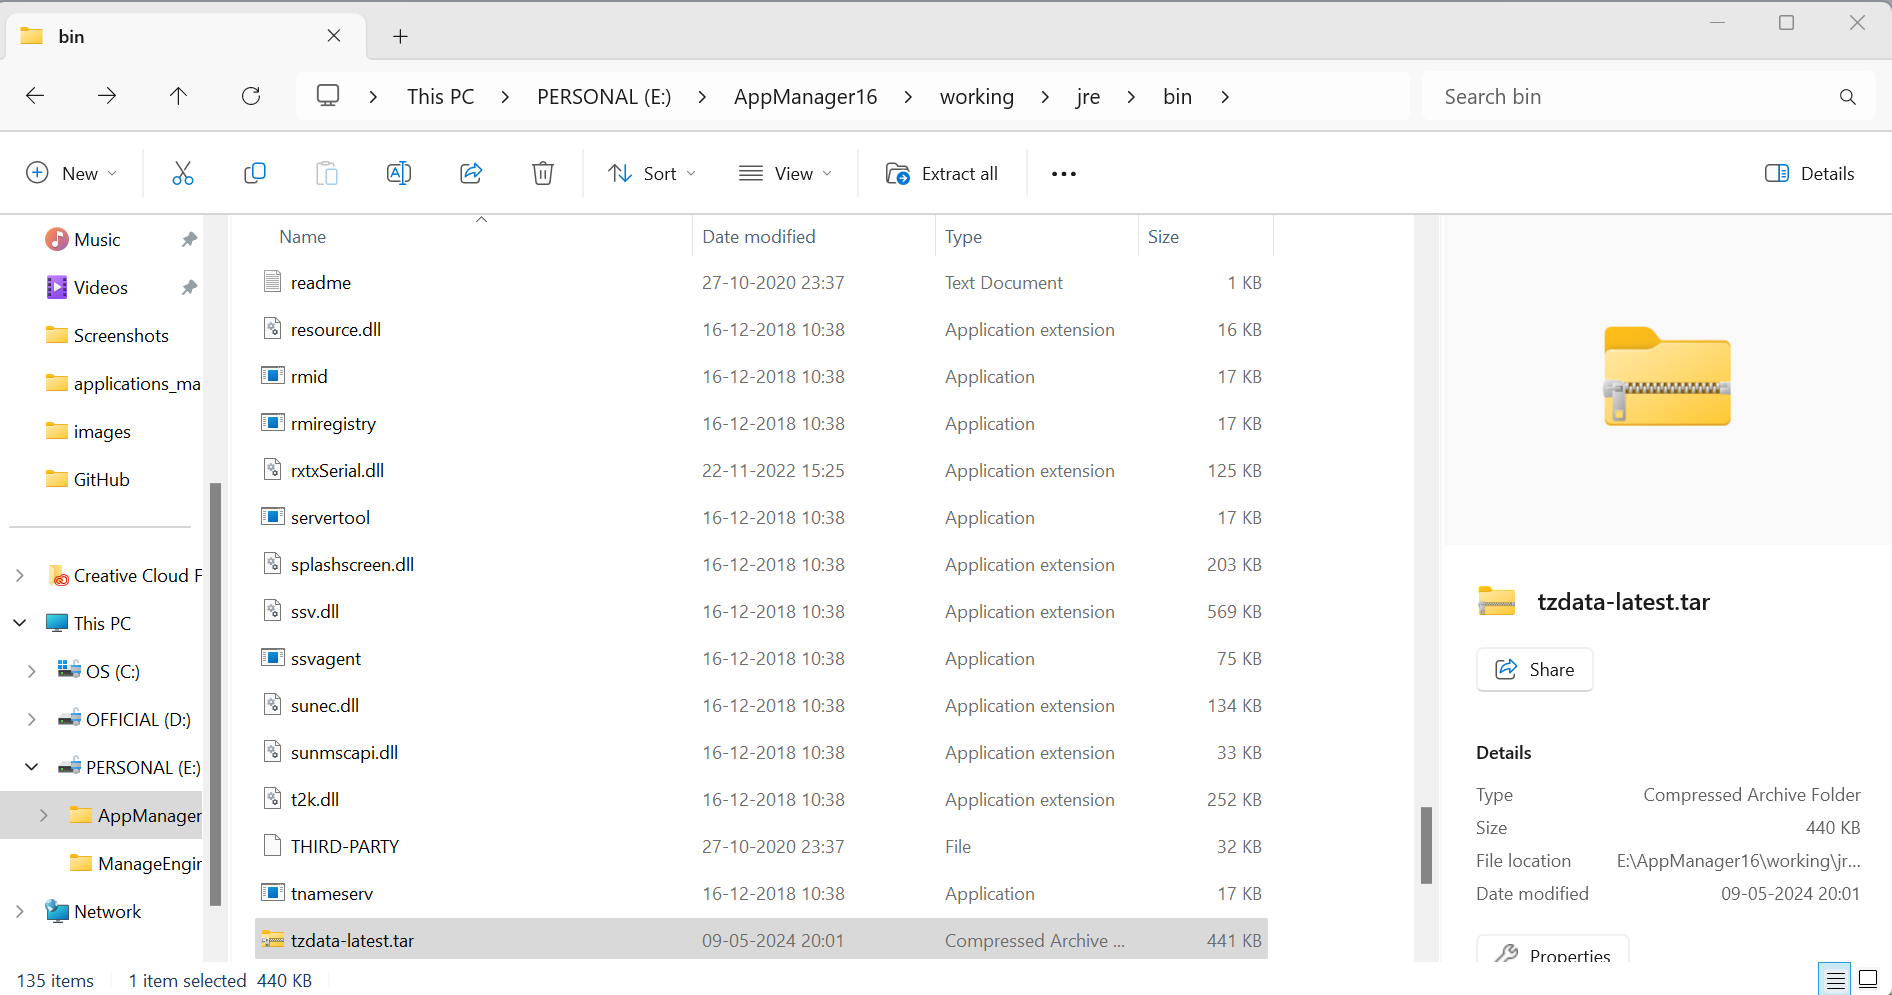Click the Rename icon in toolbar
Image resolution: width=1892 pixels, height=995 pixels.
[398, 174]
